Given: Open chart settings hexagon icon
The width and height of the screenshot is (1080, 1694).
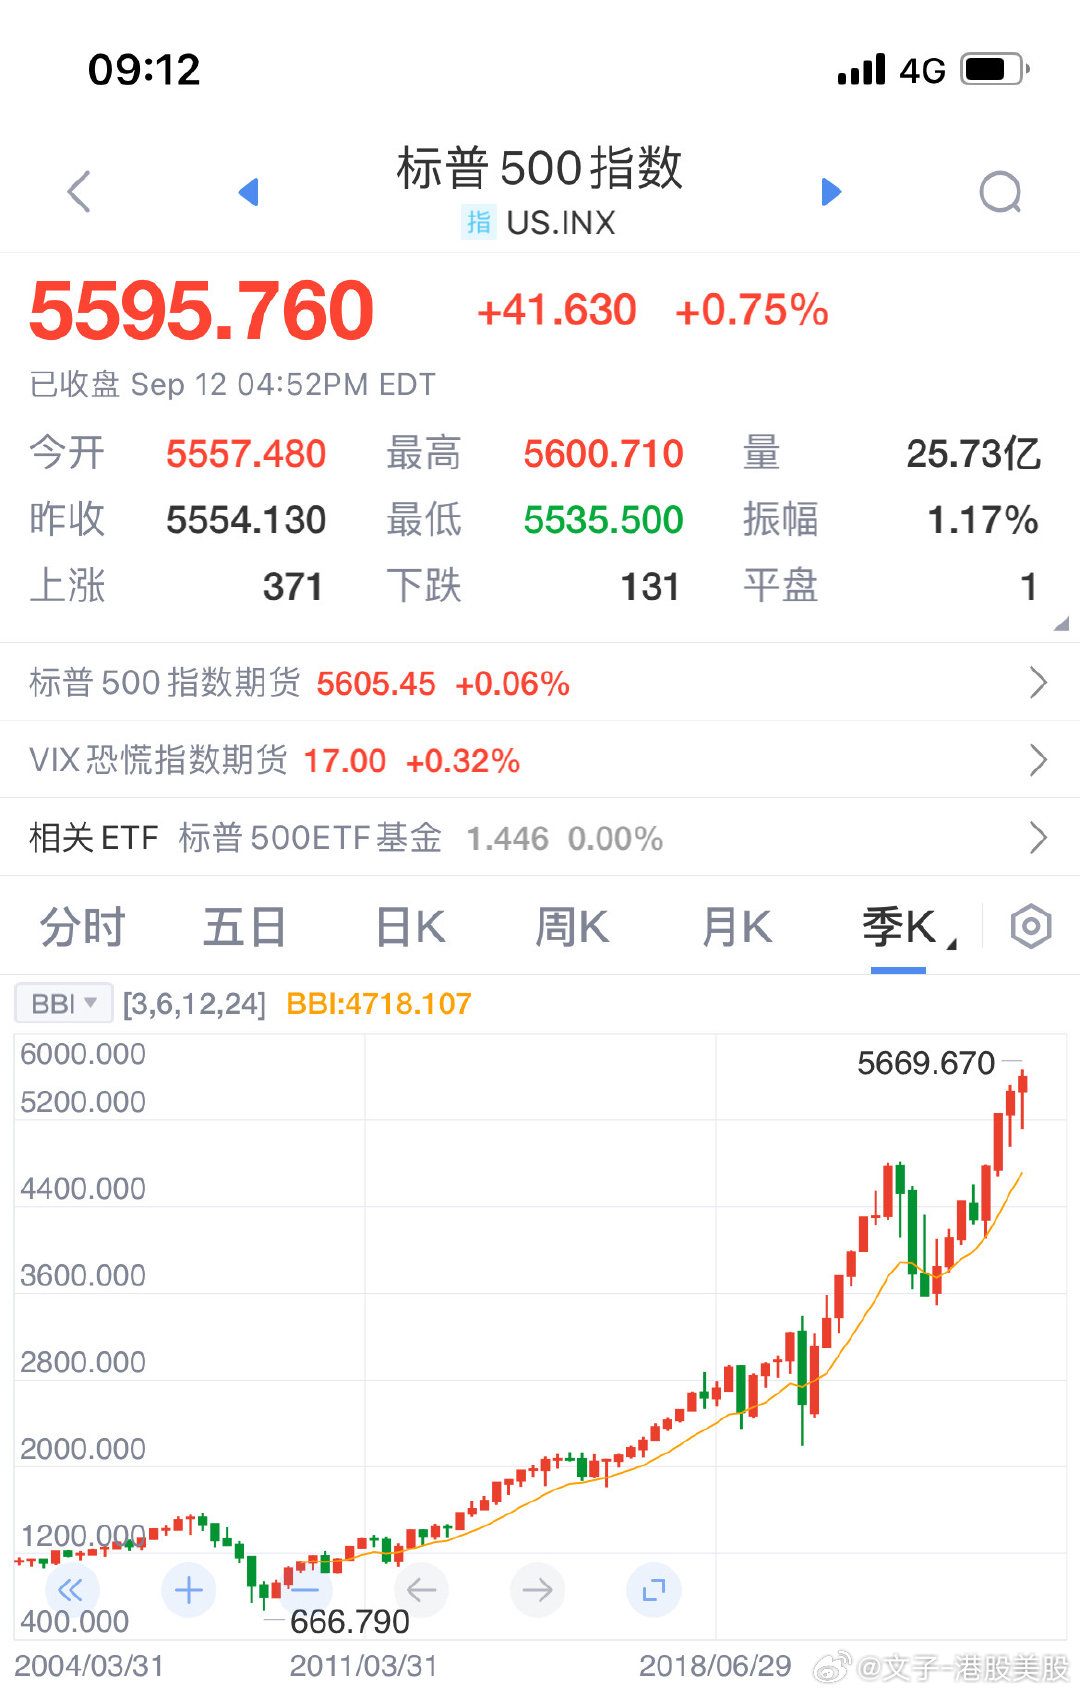Looking at the screenshot, I should tap(1031, 927).
